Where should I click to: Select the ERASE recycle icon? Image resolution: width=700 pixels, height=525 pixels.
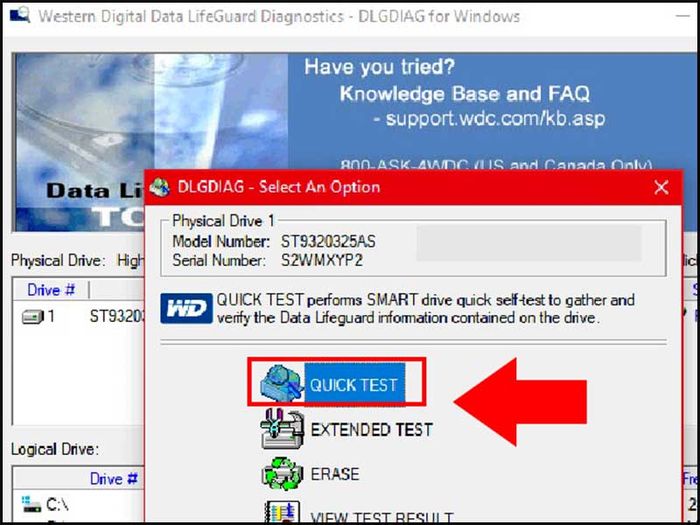click(x=282, y=474)
